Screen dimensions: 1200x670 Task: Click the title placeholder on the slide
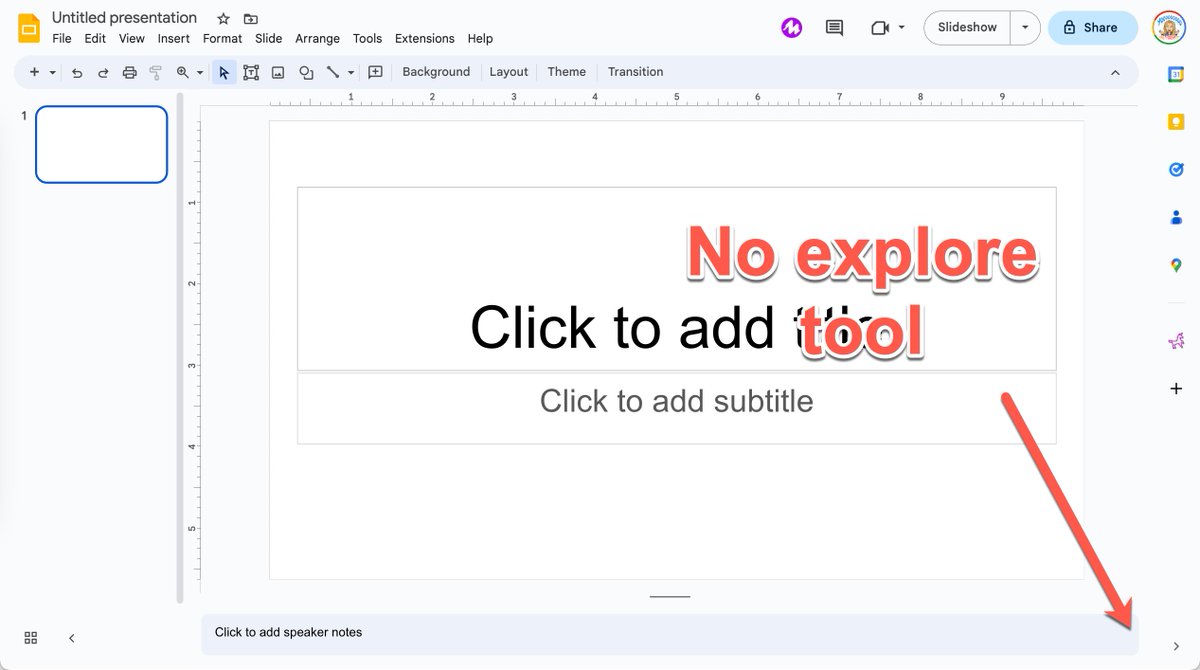pyautogui.click(x=676, y=278)
